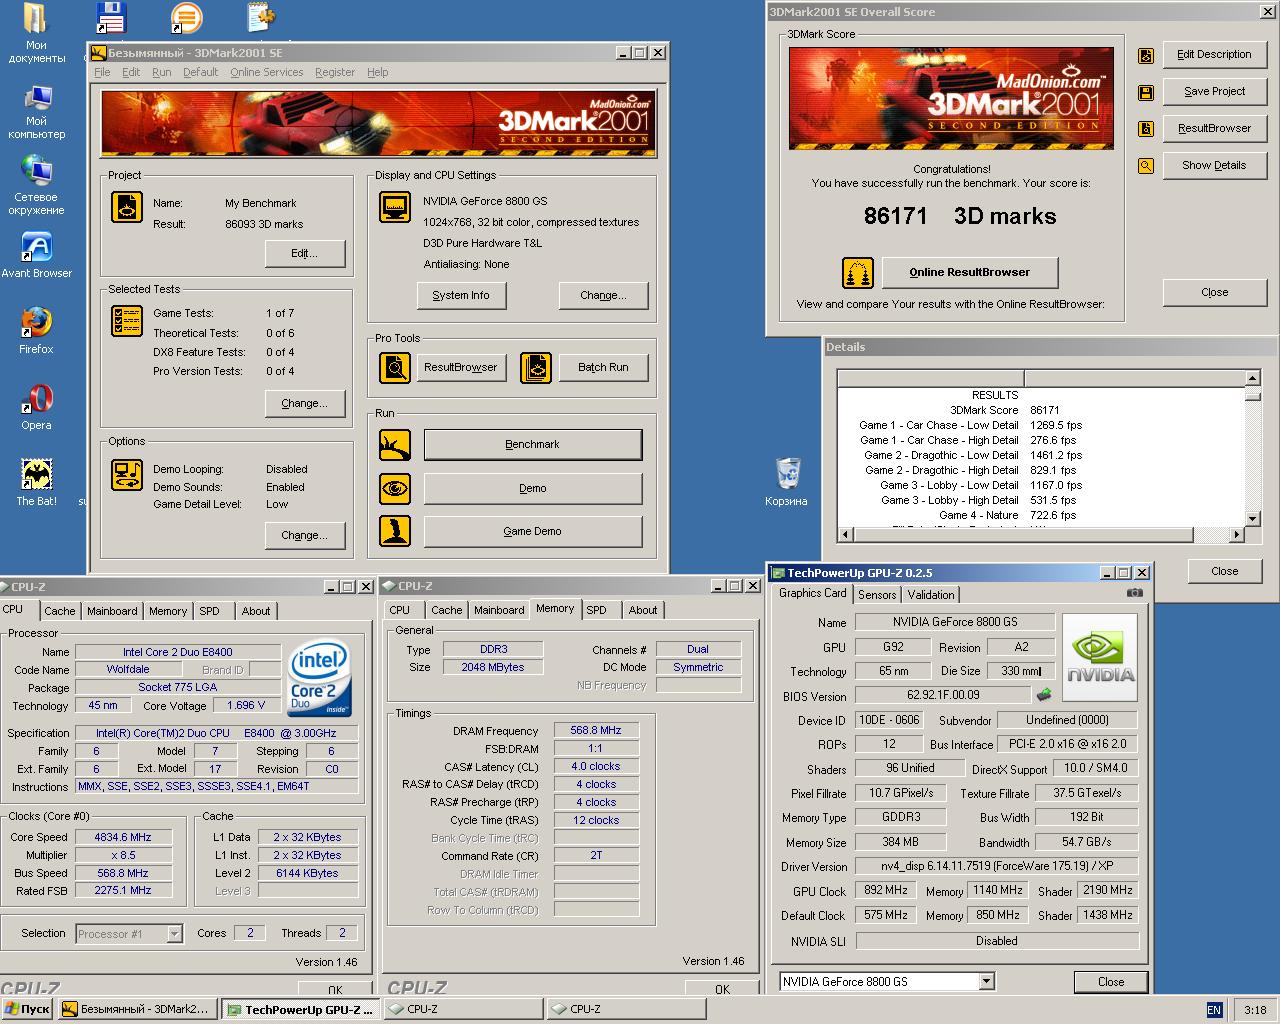The width and height of the screenshot is (1280, 1024).
Task: Click the Game Demo button
Action: pos(533,532)
